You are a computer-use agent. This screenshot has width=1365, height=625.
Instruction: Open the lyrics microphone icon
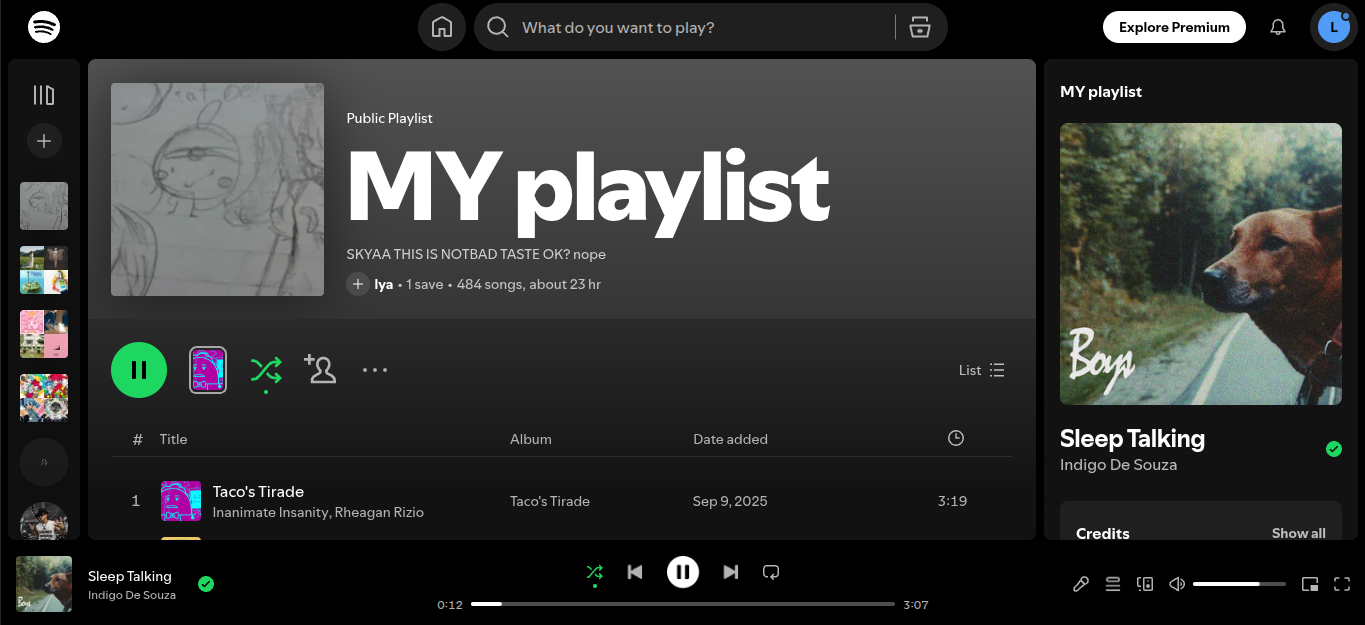click(1081, 584)
